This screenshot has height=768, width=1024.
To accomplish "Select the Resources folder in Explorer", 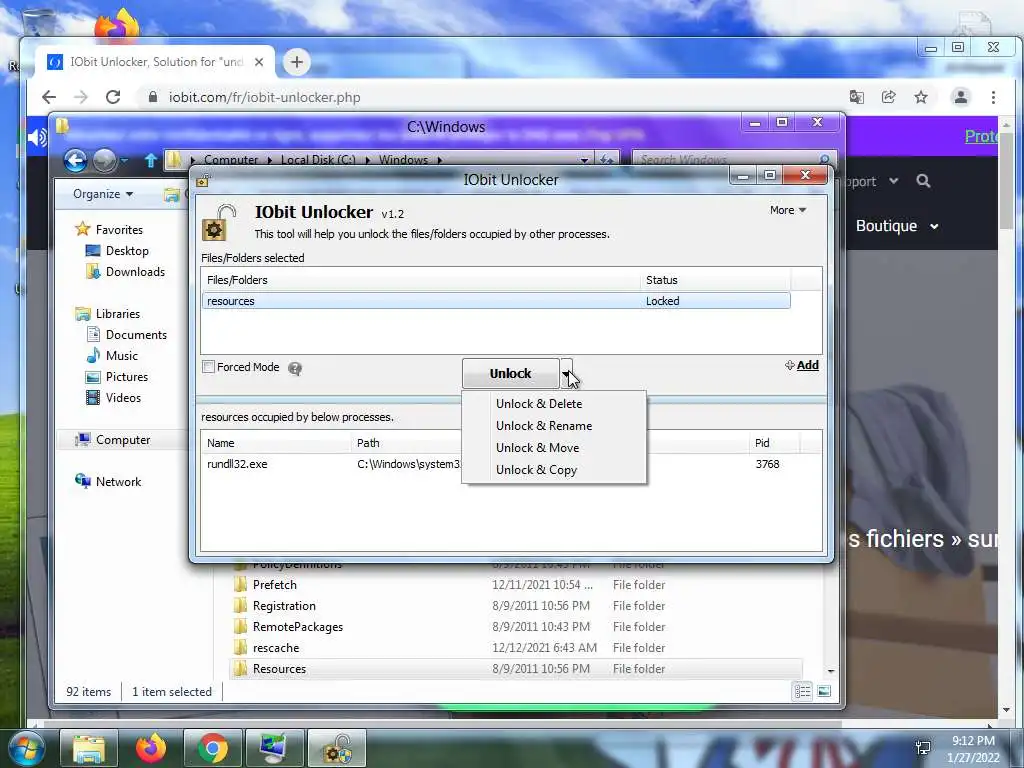I will 517,669.
